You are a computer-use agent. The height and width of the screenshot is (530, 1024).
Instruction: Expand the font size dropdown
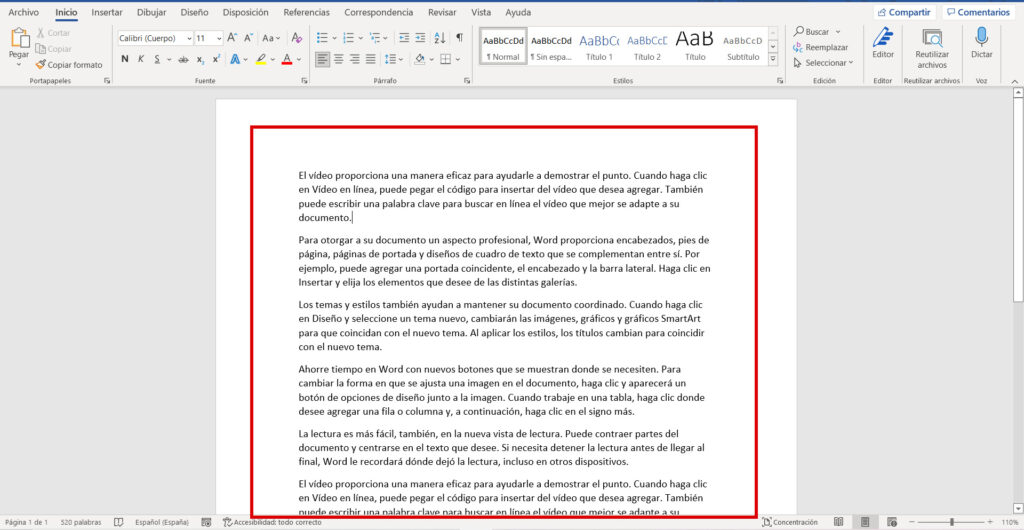[217, 38]
